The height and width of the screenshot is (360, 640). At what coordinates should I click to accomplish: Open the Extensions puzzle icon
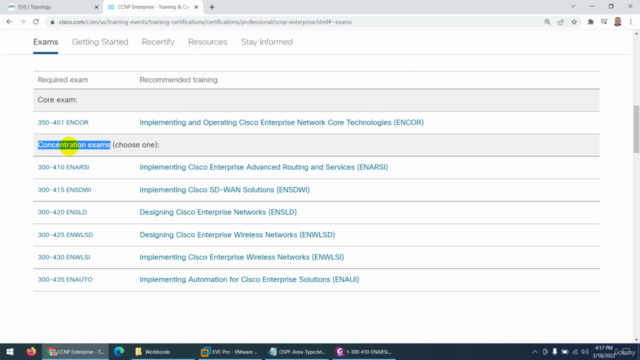[591, 22]
